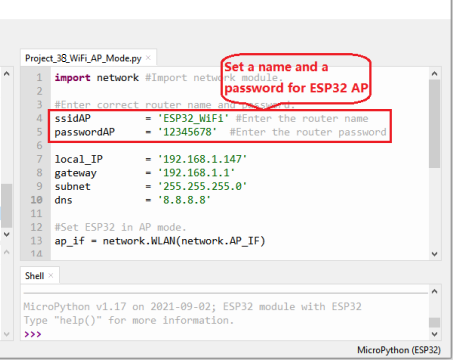The width and height of the screenshot is (454, 360).
Task: Click the network.WLAN(network.AP_IF) expression
Action: pyautogui.click(x=184, y=241)
